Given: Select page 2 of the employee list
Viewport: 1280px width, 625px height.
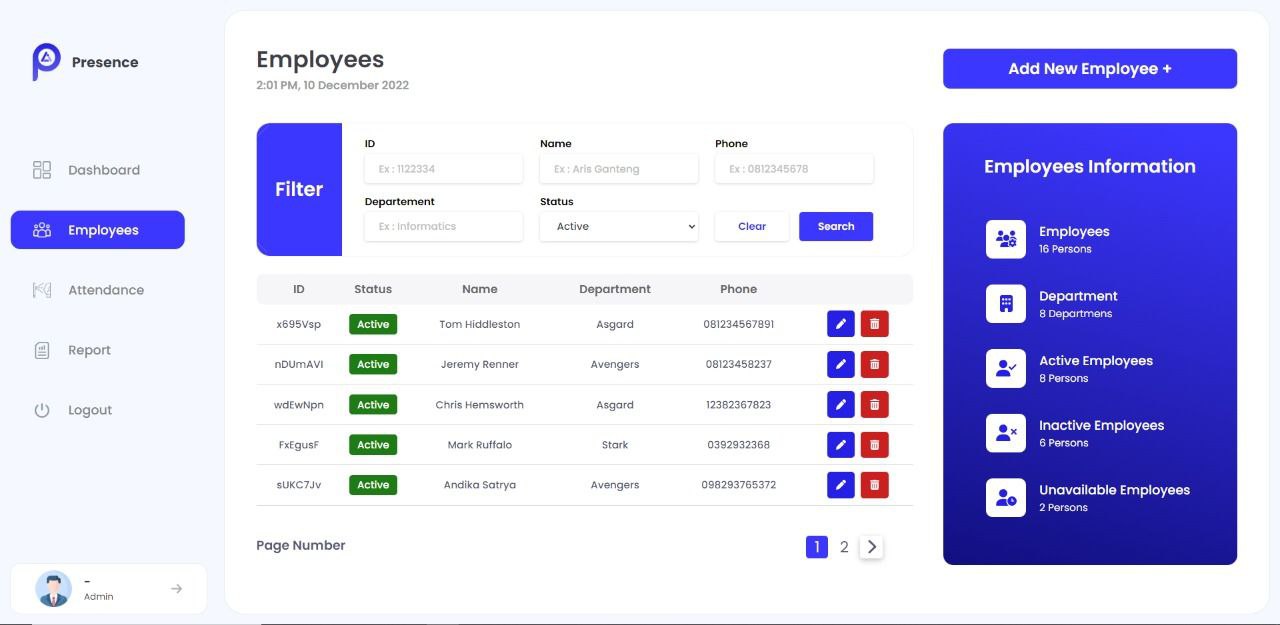Looking at the screenshot, I should [x=844, y=546].
